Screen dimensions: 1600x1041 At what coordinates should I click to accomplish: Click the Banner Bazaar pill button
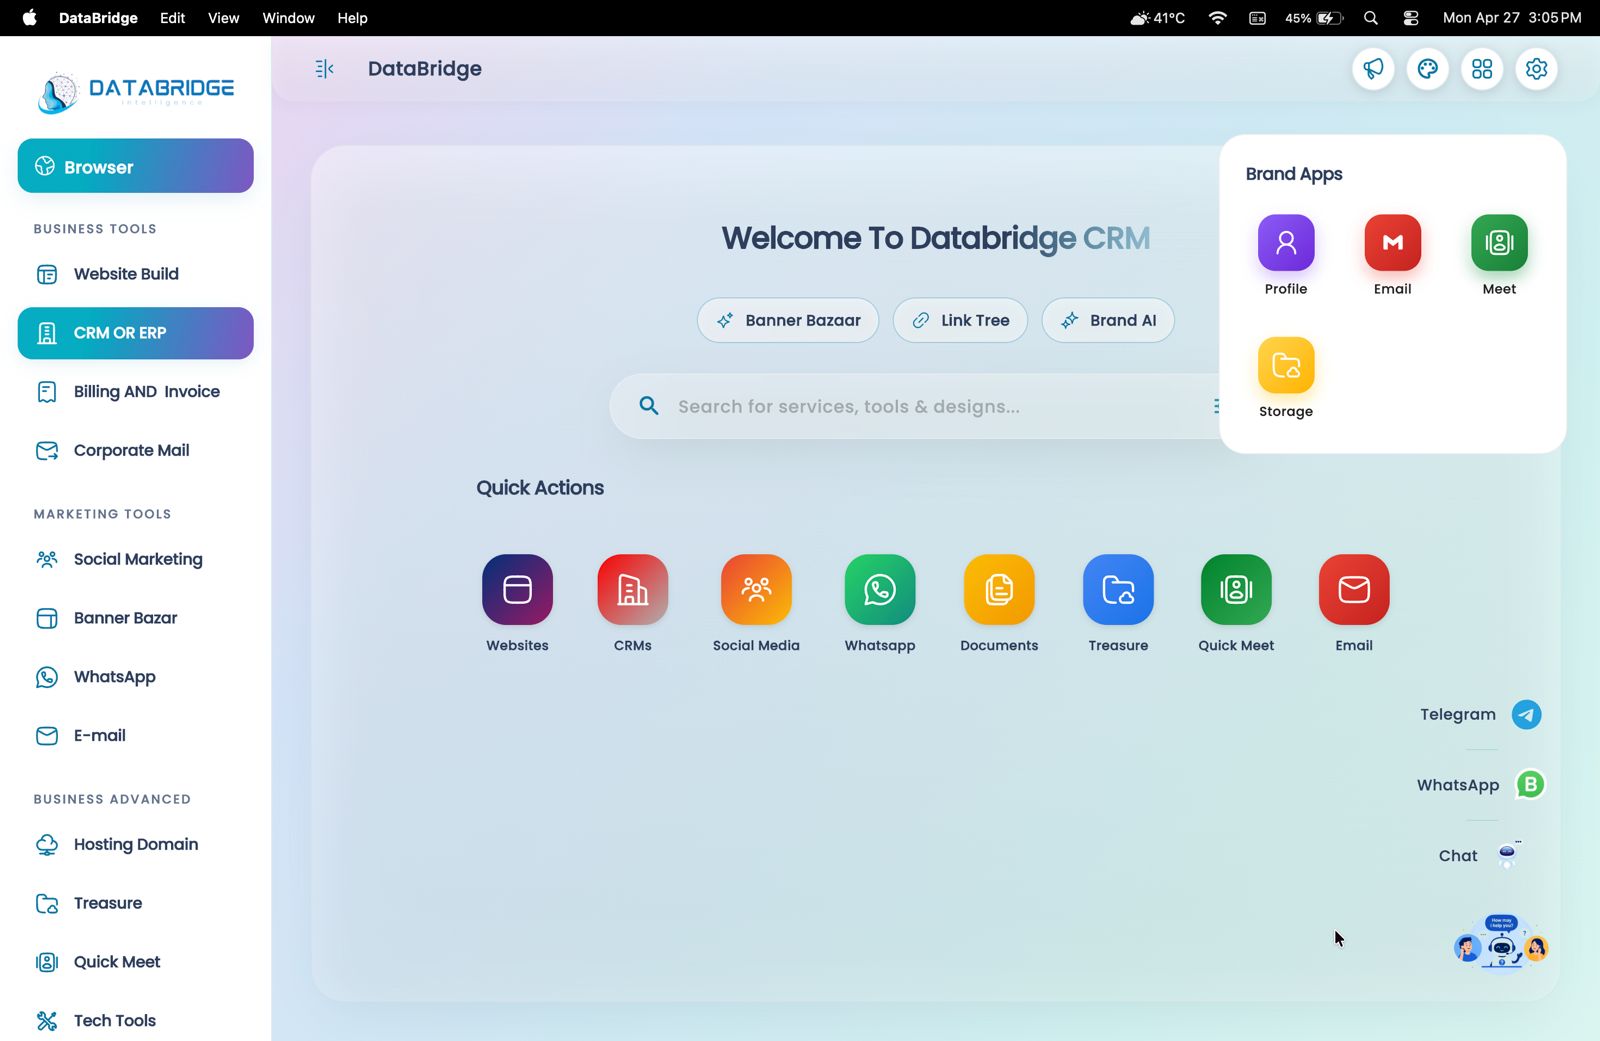(x=788, y=320)
